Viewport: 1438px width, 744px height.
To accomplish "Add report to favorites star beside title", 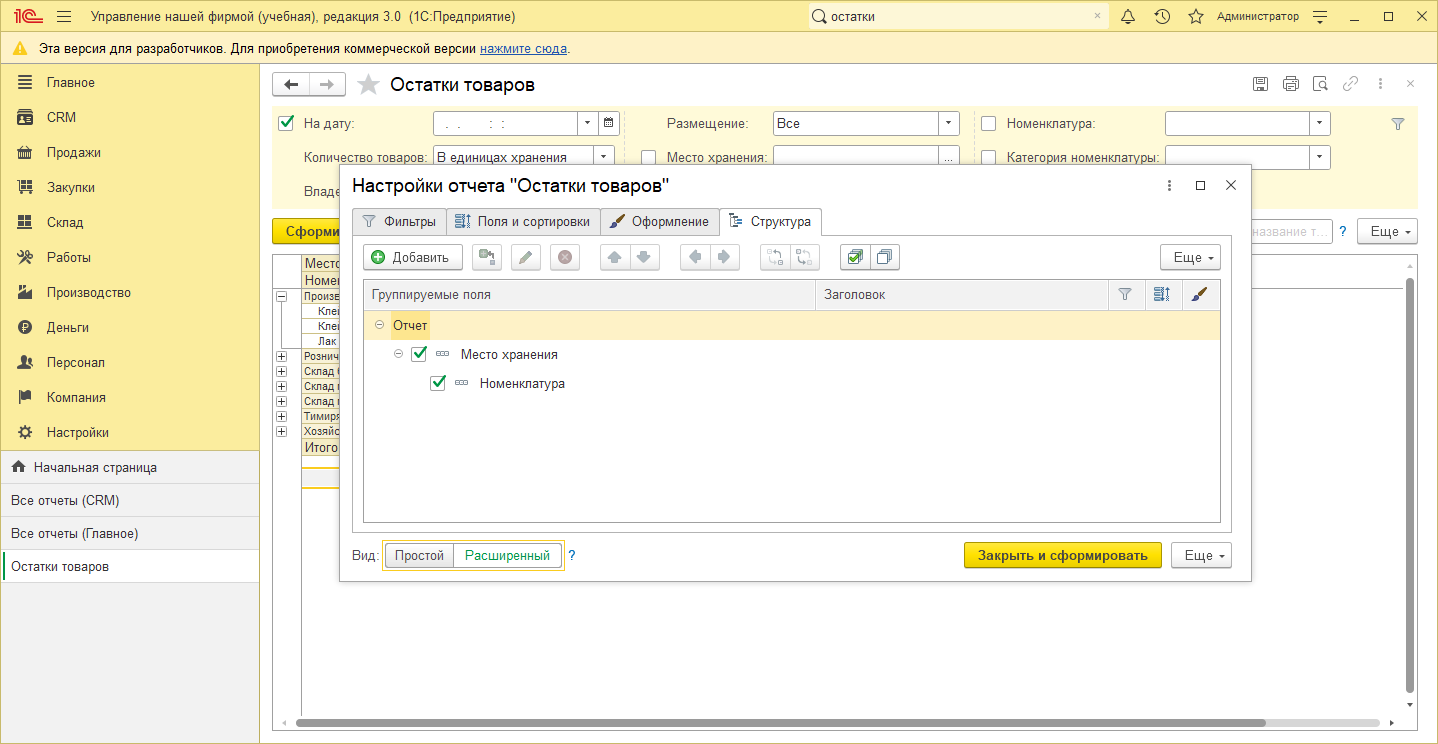I will 369,85.
